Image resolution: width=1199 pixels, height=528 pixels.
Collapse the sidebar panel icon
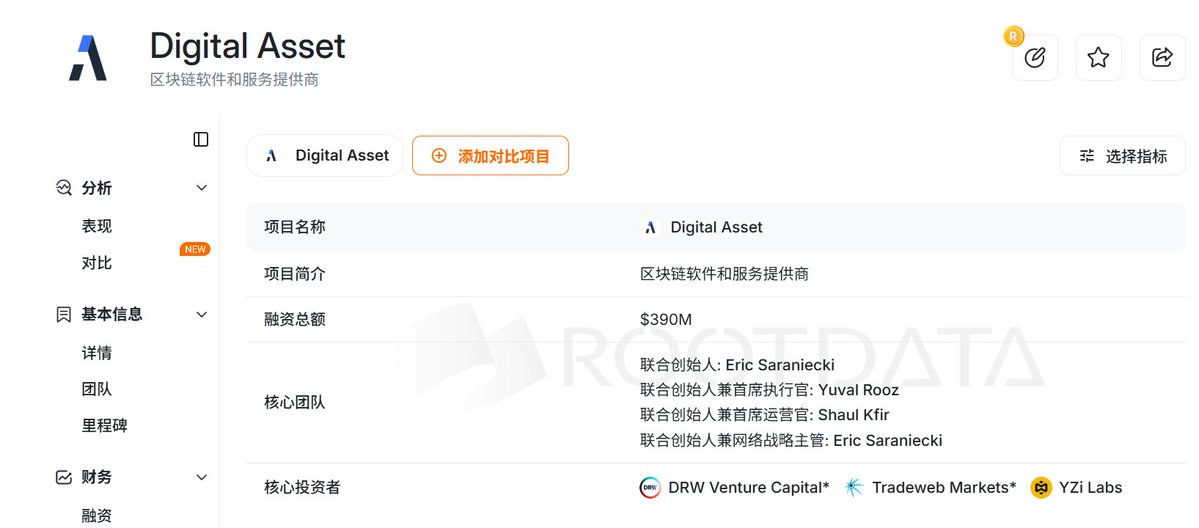pos(201,139)
